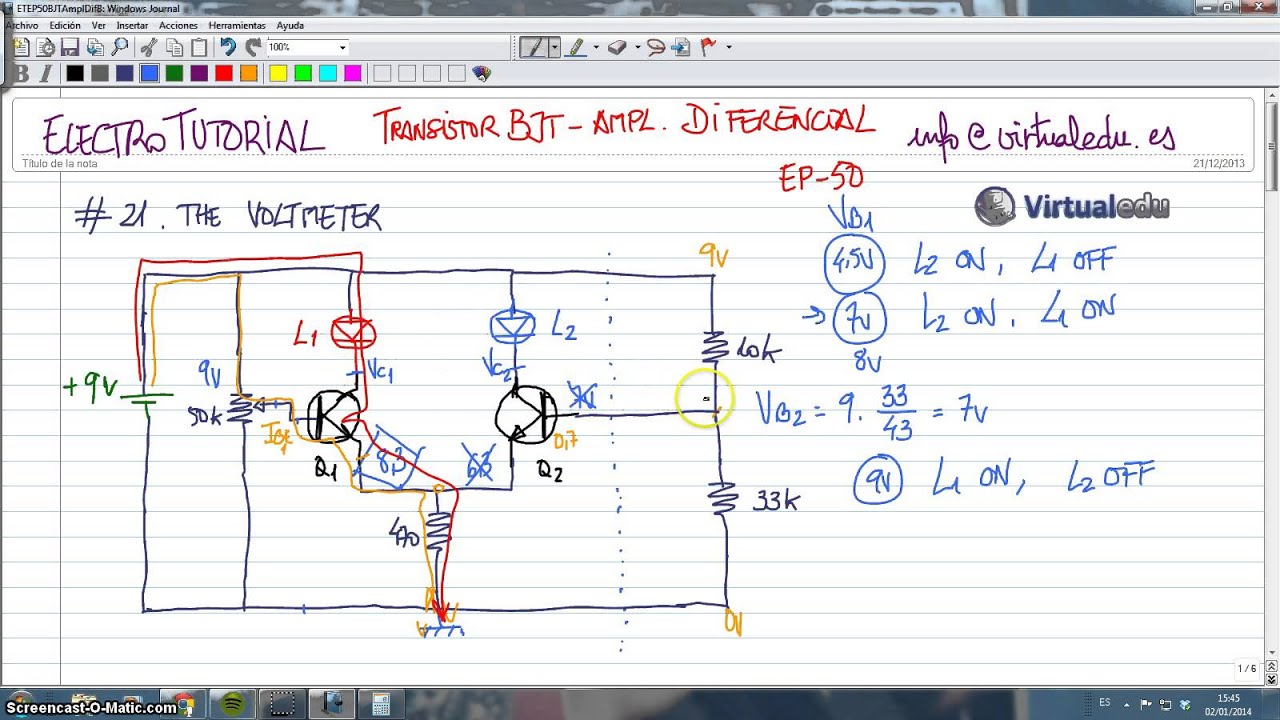
Task: Click the insert/remove space tool
Action: (681, 47)
